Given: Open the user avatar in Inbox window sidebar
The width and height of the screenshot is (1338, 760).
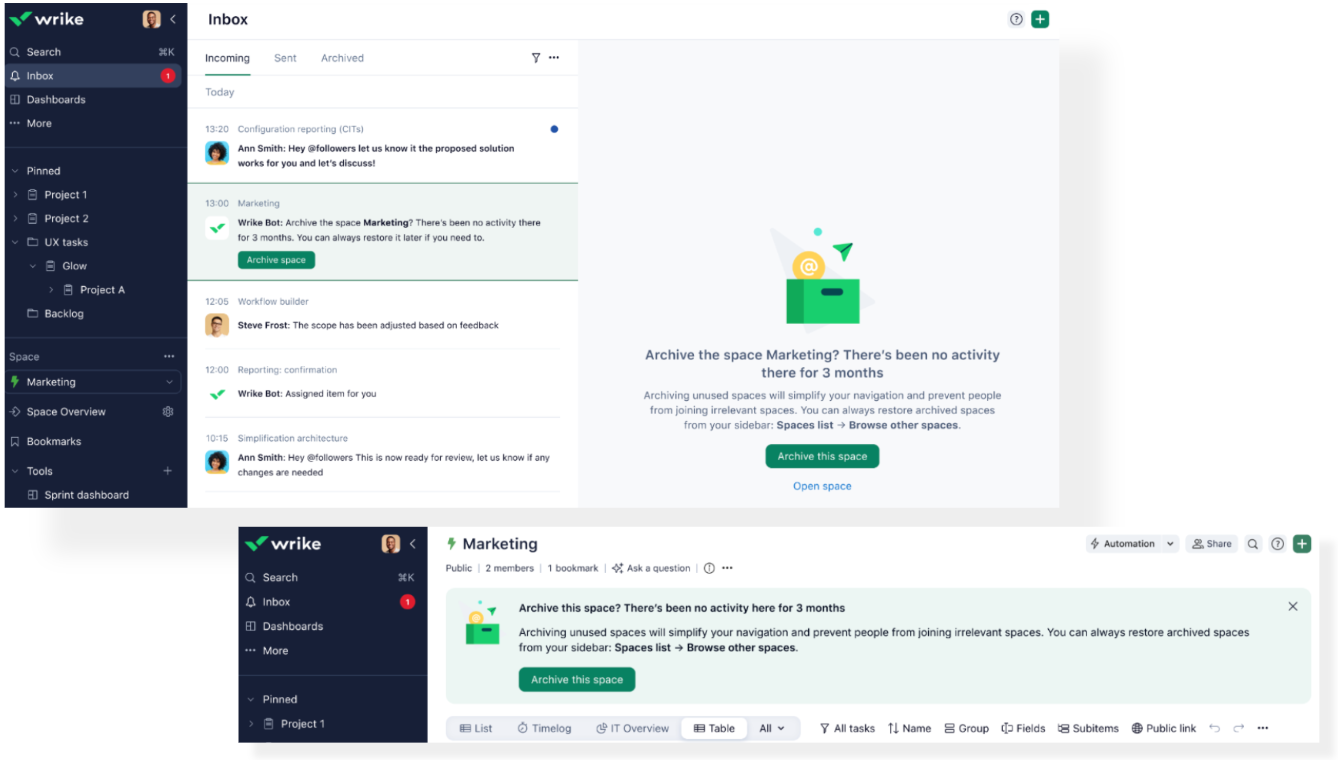Looking at the screenshot, I should pos(152,19).
